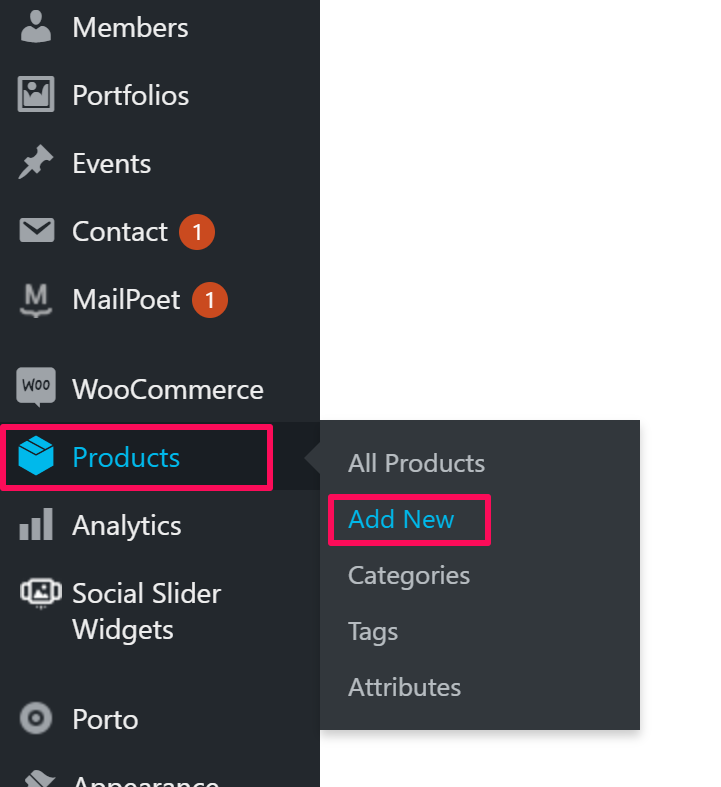This screenshot has height=787, width=721.
Task: Click the blue Products box icon
Action: click(36, 457)
